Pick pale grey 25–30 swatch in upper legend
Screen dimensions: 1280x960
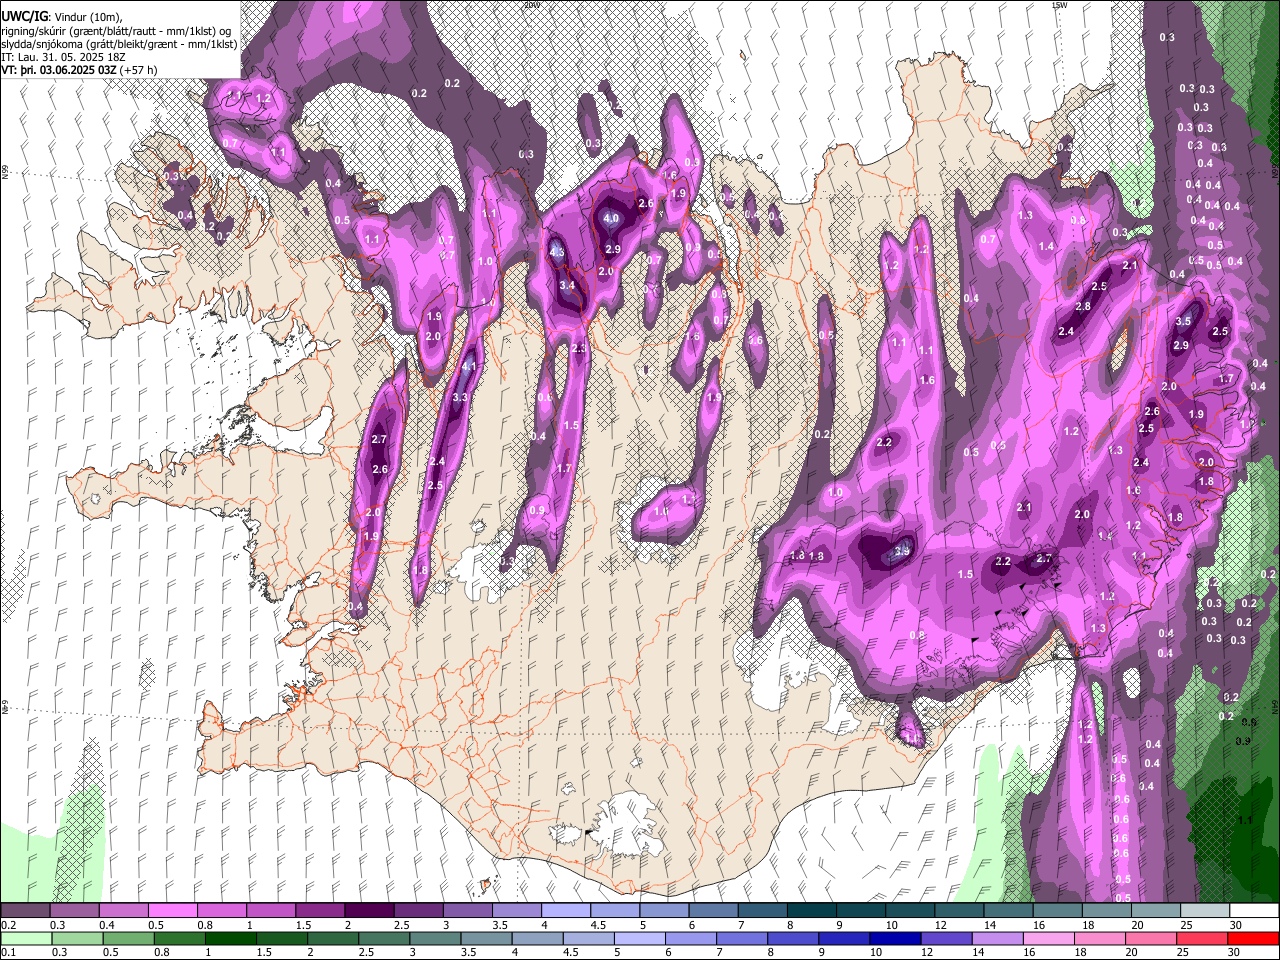[x=1205, y=911]
